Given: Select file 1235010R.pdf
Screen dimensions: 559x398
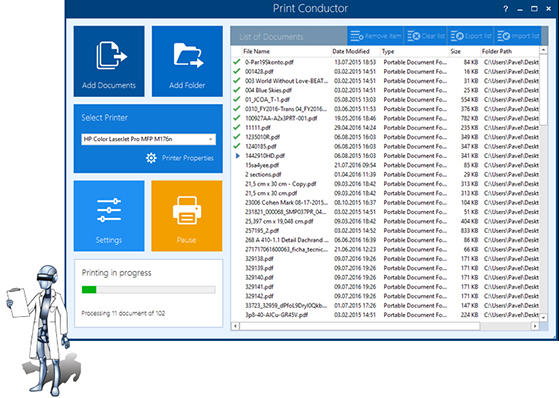Looking at the screenshot, I should click(262, 137).
